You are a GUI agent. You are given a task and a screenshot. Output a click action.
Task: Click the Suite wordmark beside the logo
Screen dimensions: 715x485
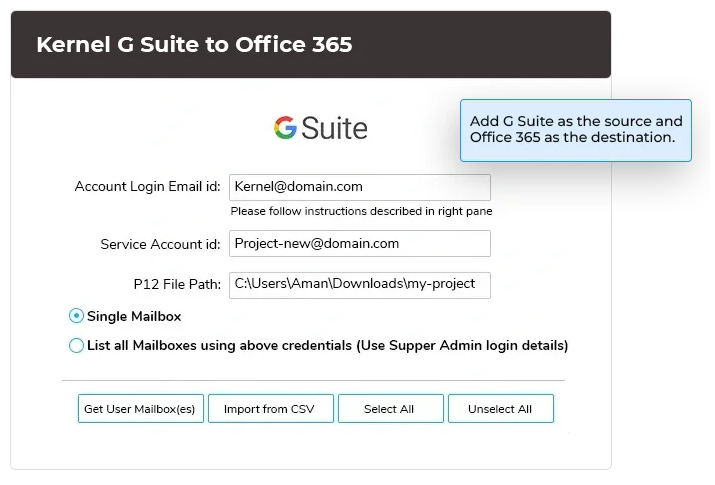pos(334,129)
